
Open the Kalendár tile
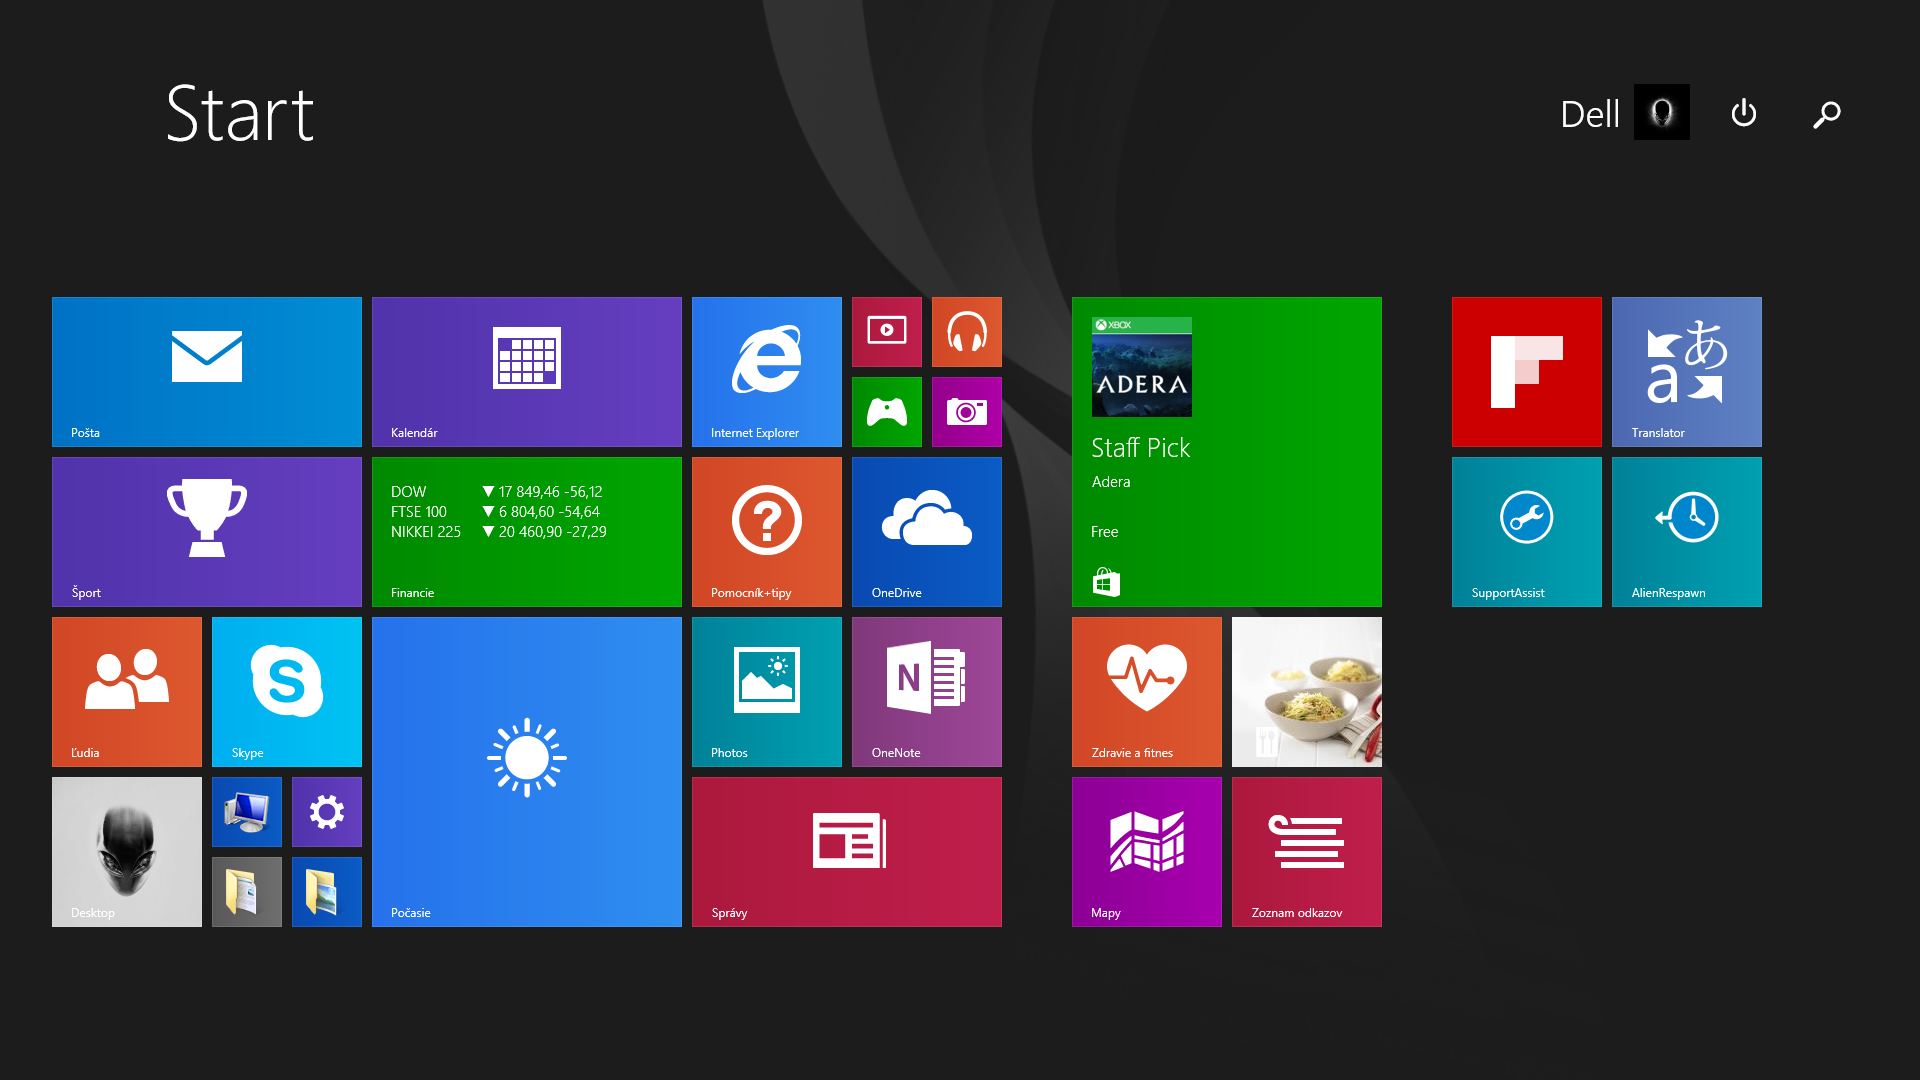coord(527,372)
